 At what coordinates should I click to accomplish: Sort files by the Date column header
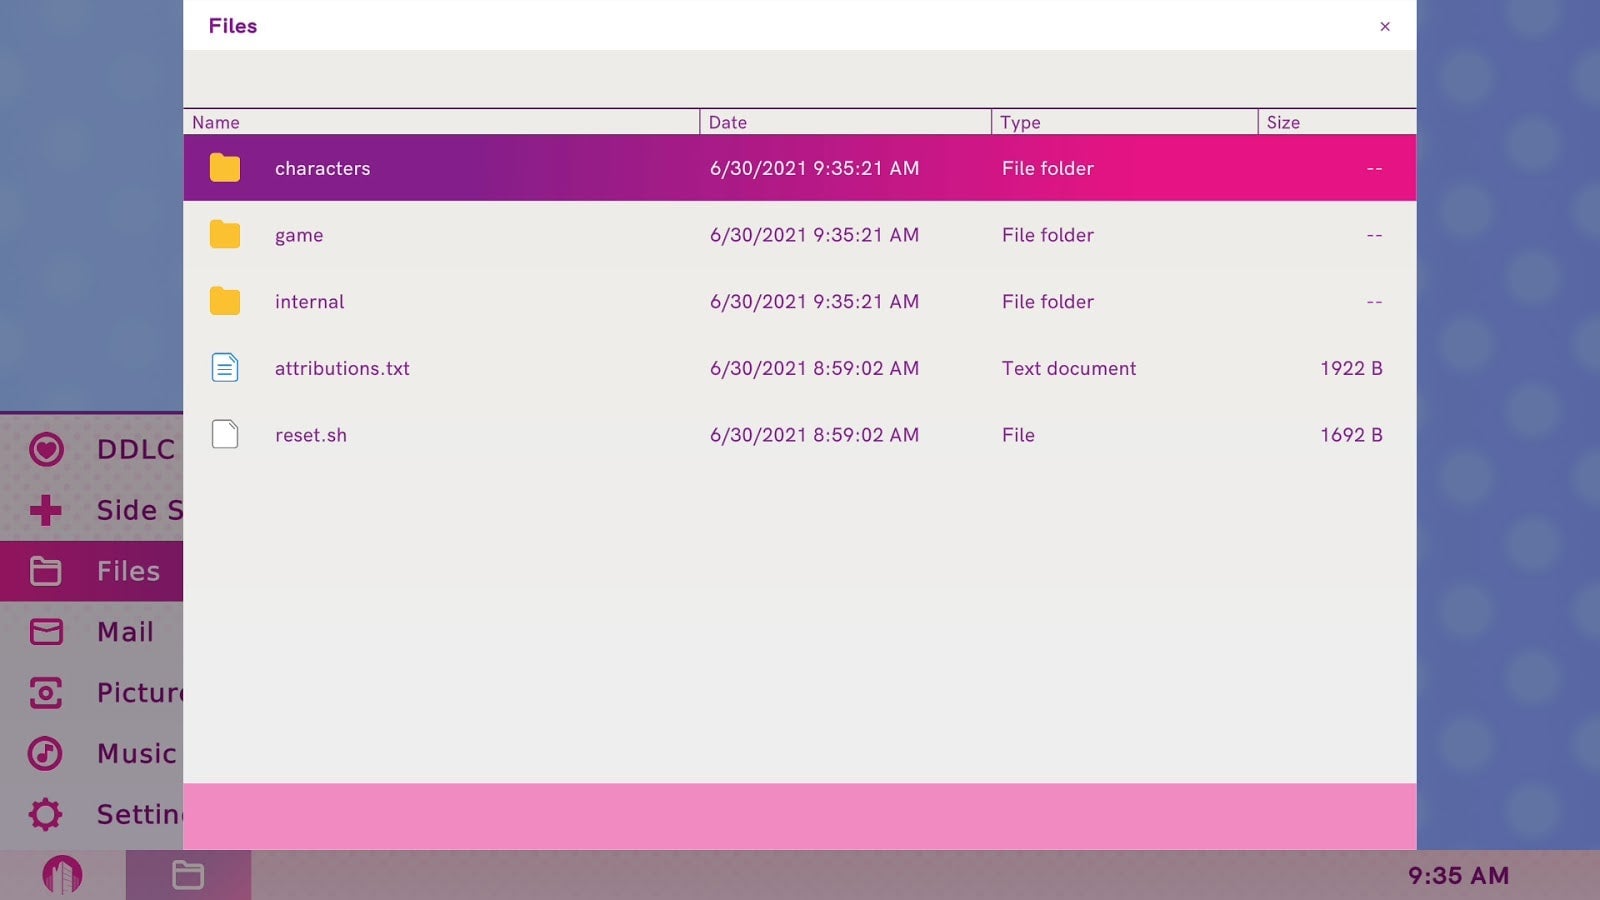pos(728,122)
